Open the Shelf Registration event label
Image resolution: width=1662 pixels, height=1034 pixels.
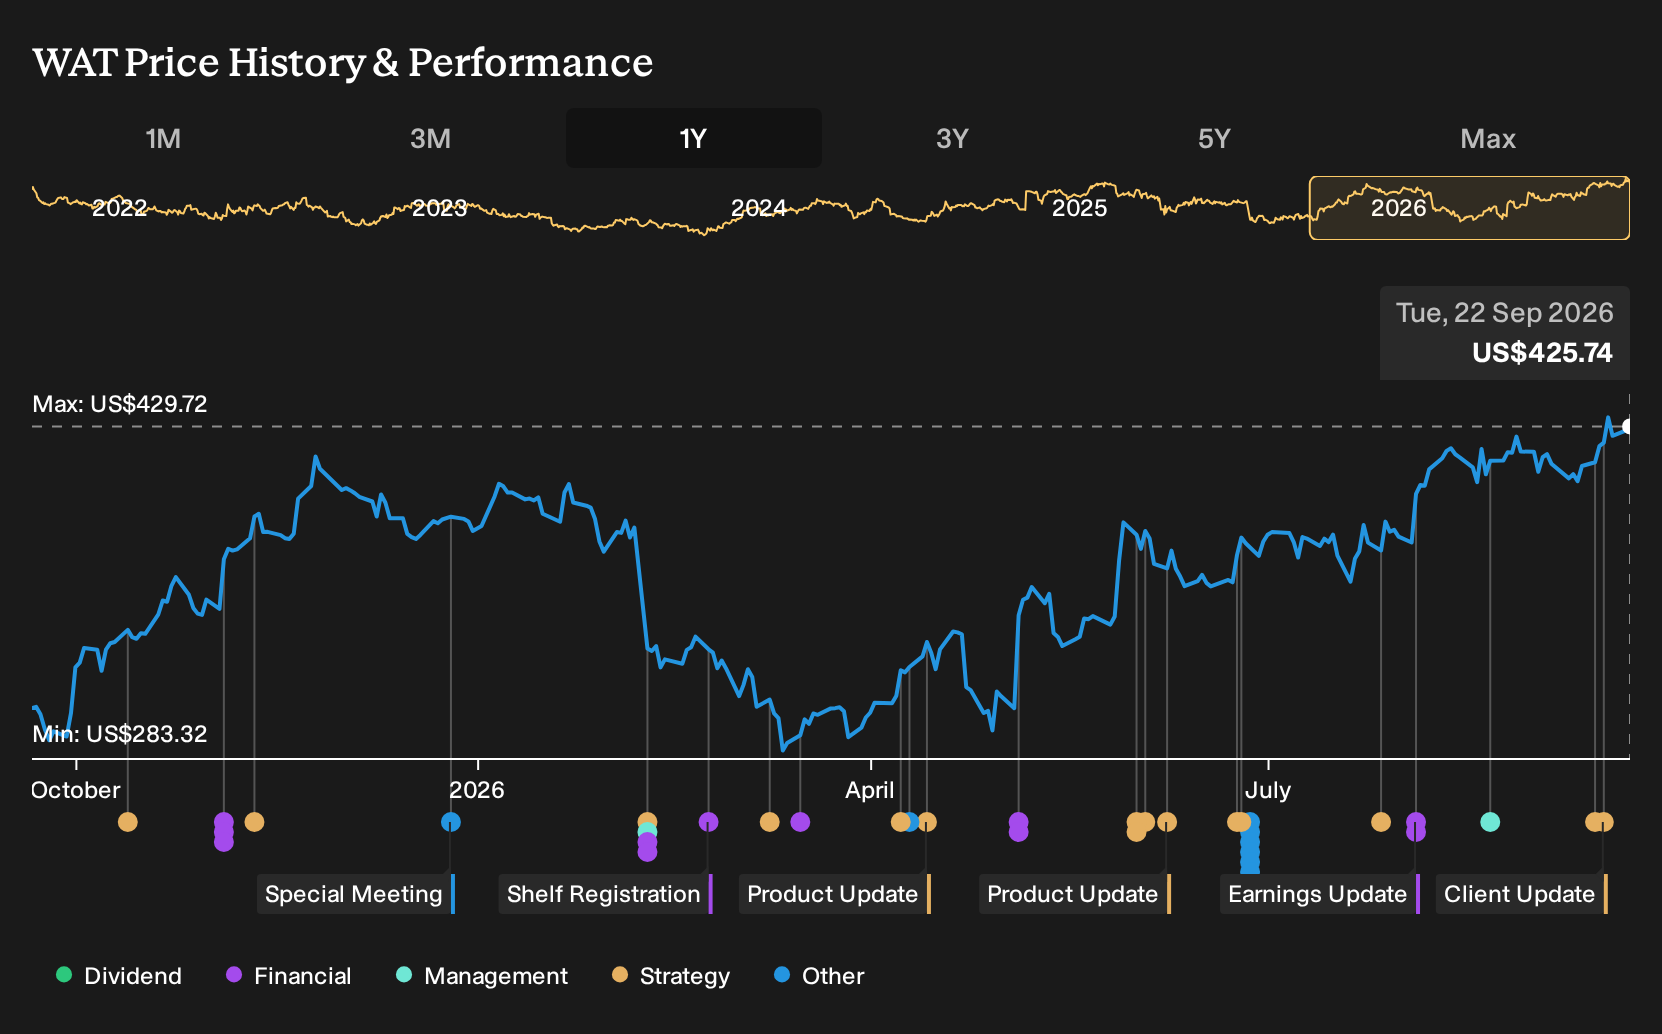pyautogui.click(x=605, y=894)
